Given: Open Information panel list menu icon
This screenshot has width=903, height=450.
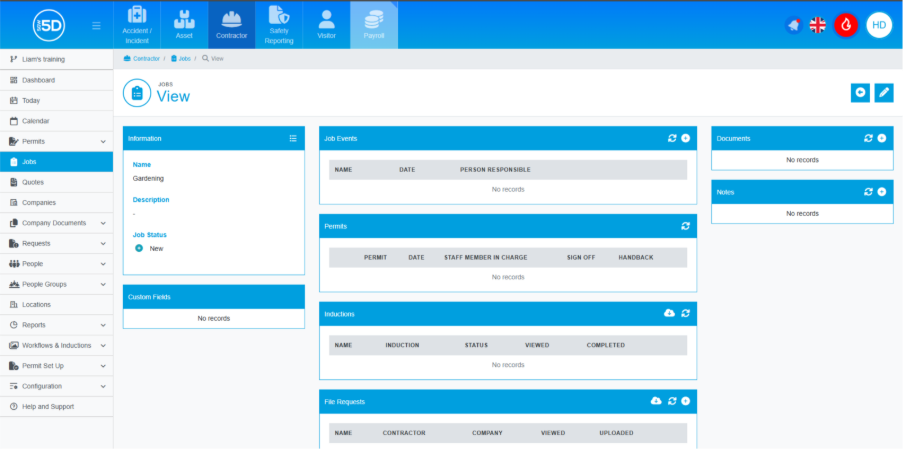Looking at the screenshot, I should click(x=293, y=138).
